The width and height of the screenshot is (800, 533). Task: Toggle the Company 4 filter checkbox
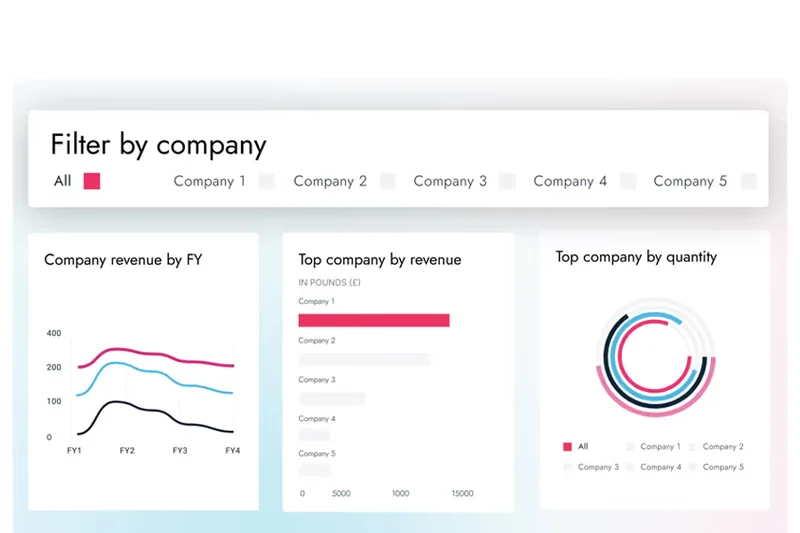628,181
